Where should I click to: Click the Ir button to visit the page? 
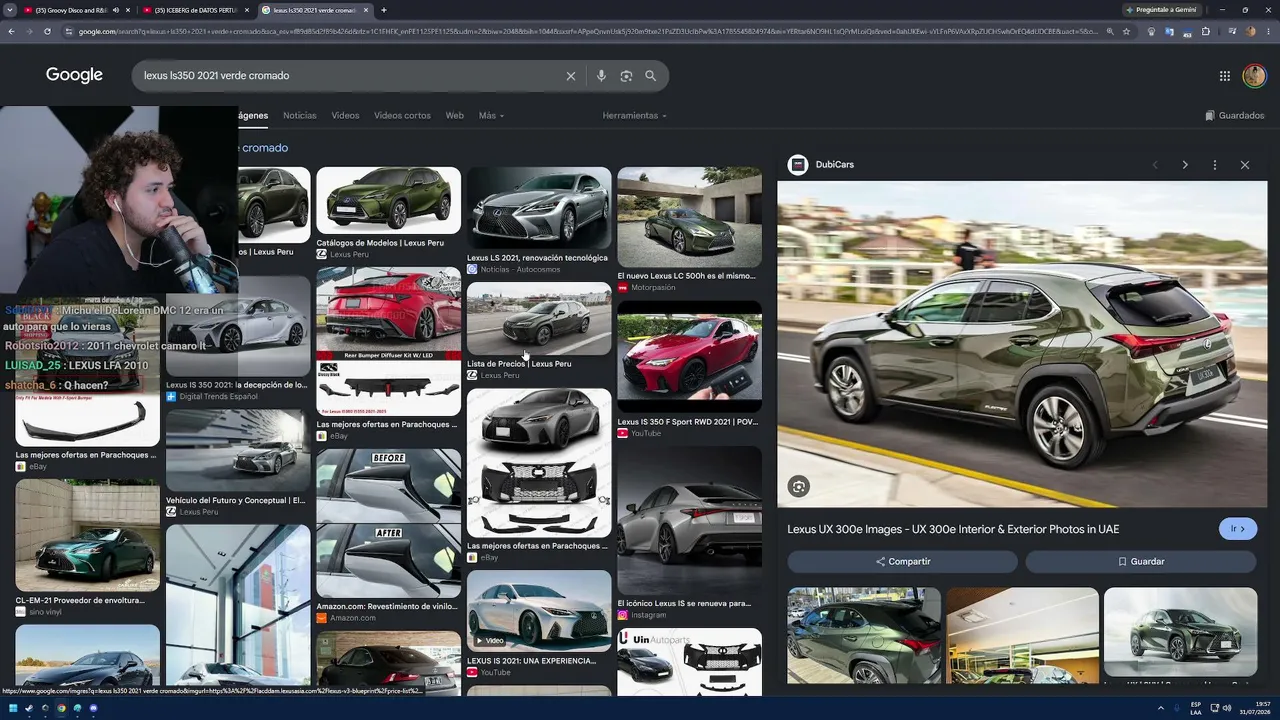[1238, 529]
